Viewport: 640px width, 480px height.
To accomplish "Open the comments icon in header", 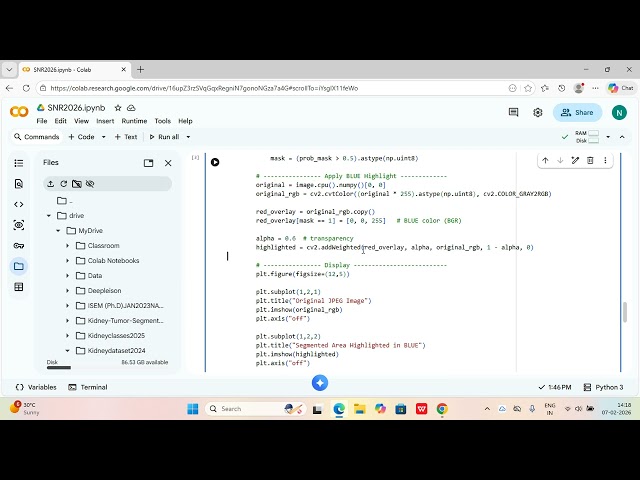I will (x=513, y=113).
